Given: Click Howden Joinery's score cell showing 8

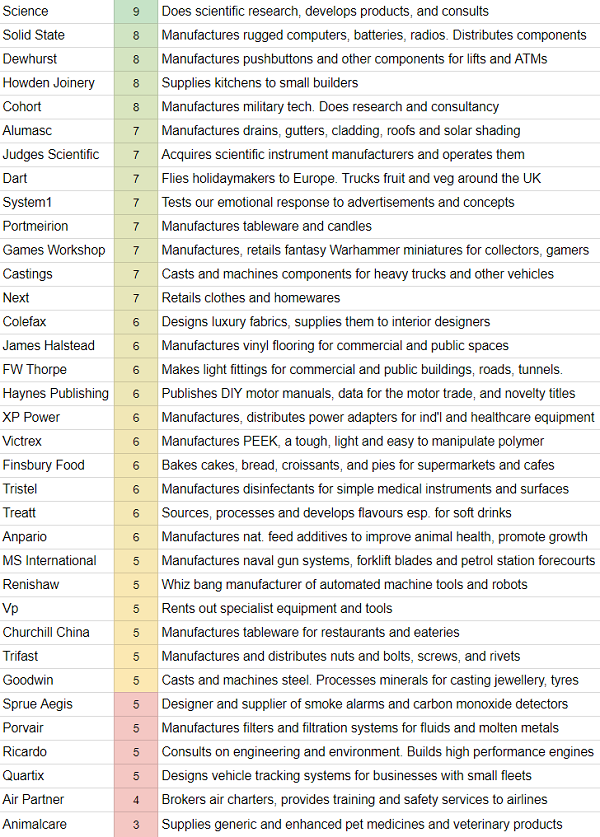Looking at the screenshot, I should click(136, 83).
